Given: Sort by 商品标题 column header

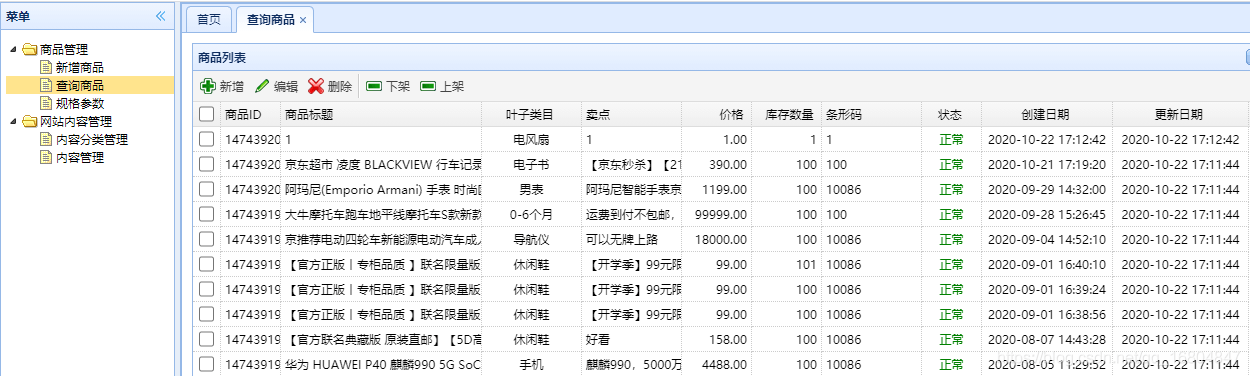Looking at the screenshot, I should [381, 114].
